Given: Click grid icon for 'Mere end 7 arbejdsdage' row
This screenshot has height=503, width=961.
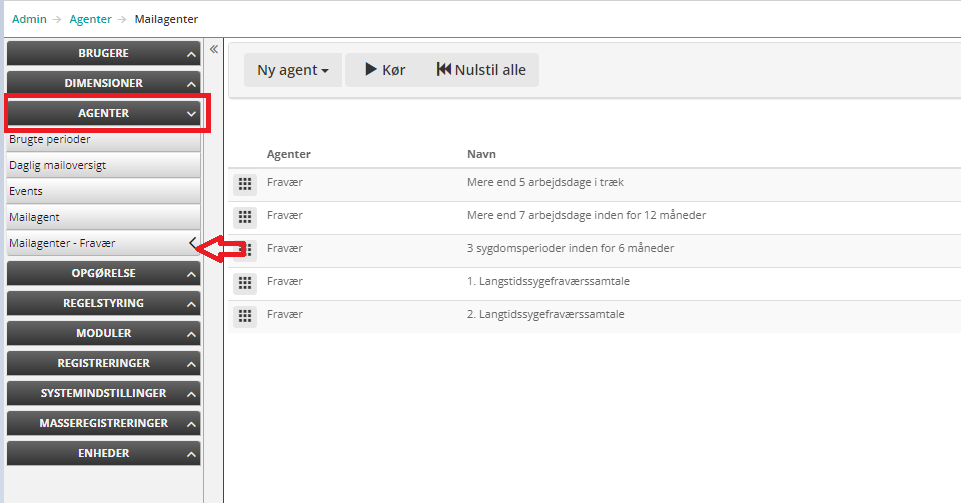Looking at the screenshot, I should pyautogui.click(x=244, y=217).
